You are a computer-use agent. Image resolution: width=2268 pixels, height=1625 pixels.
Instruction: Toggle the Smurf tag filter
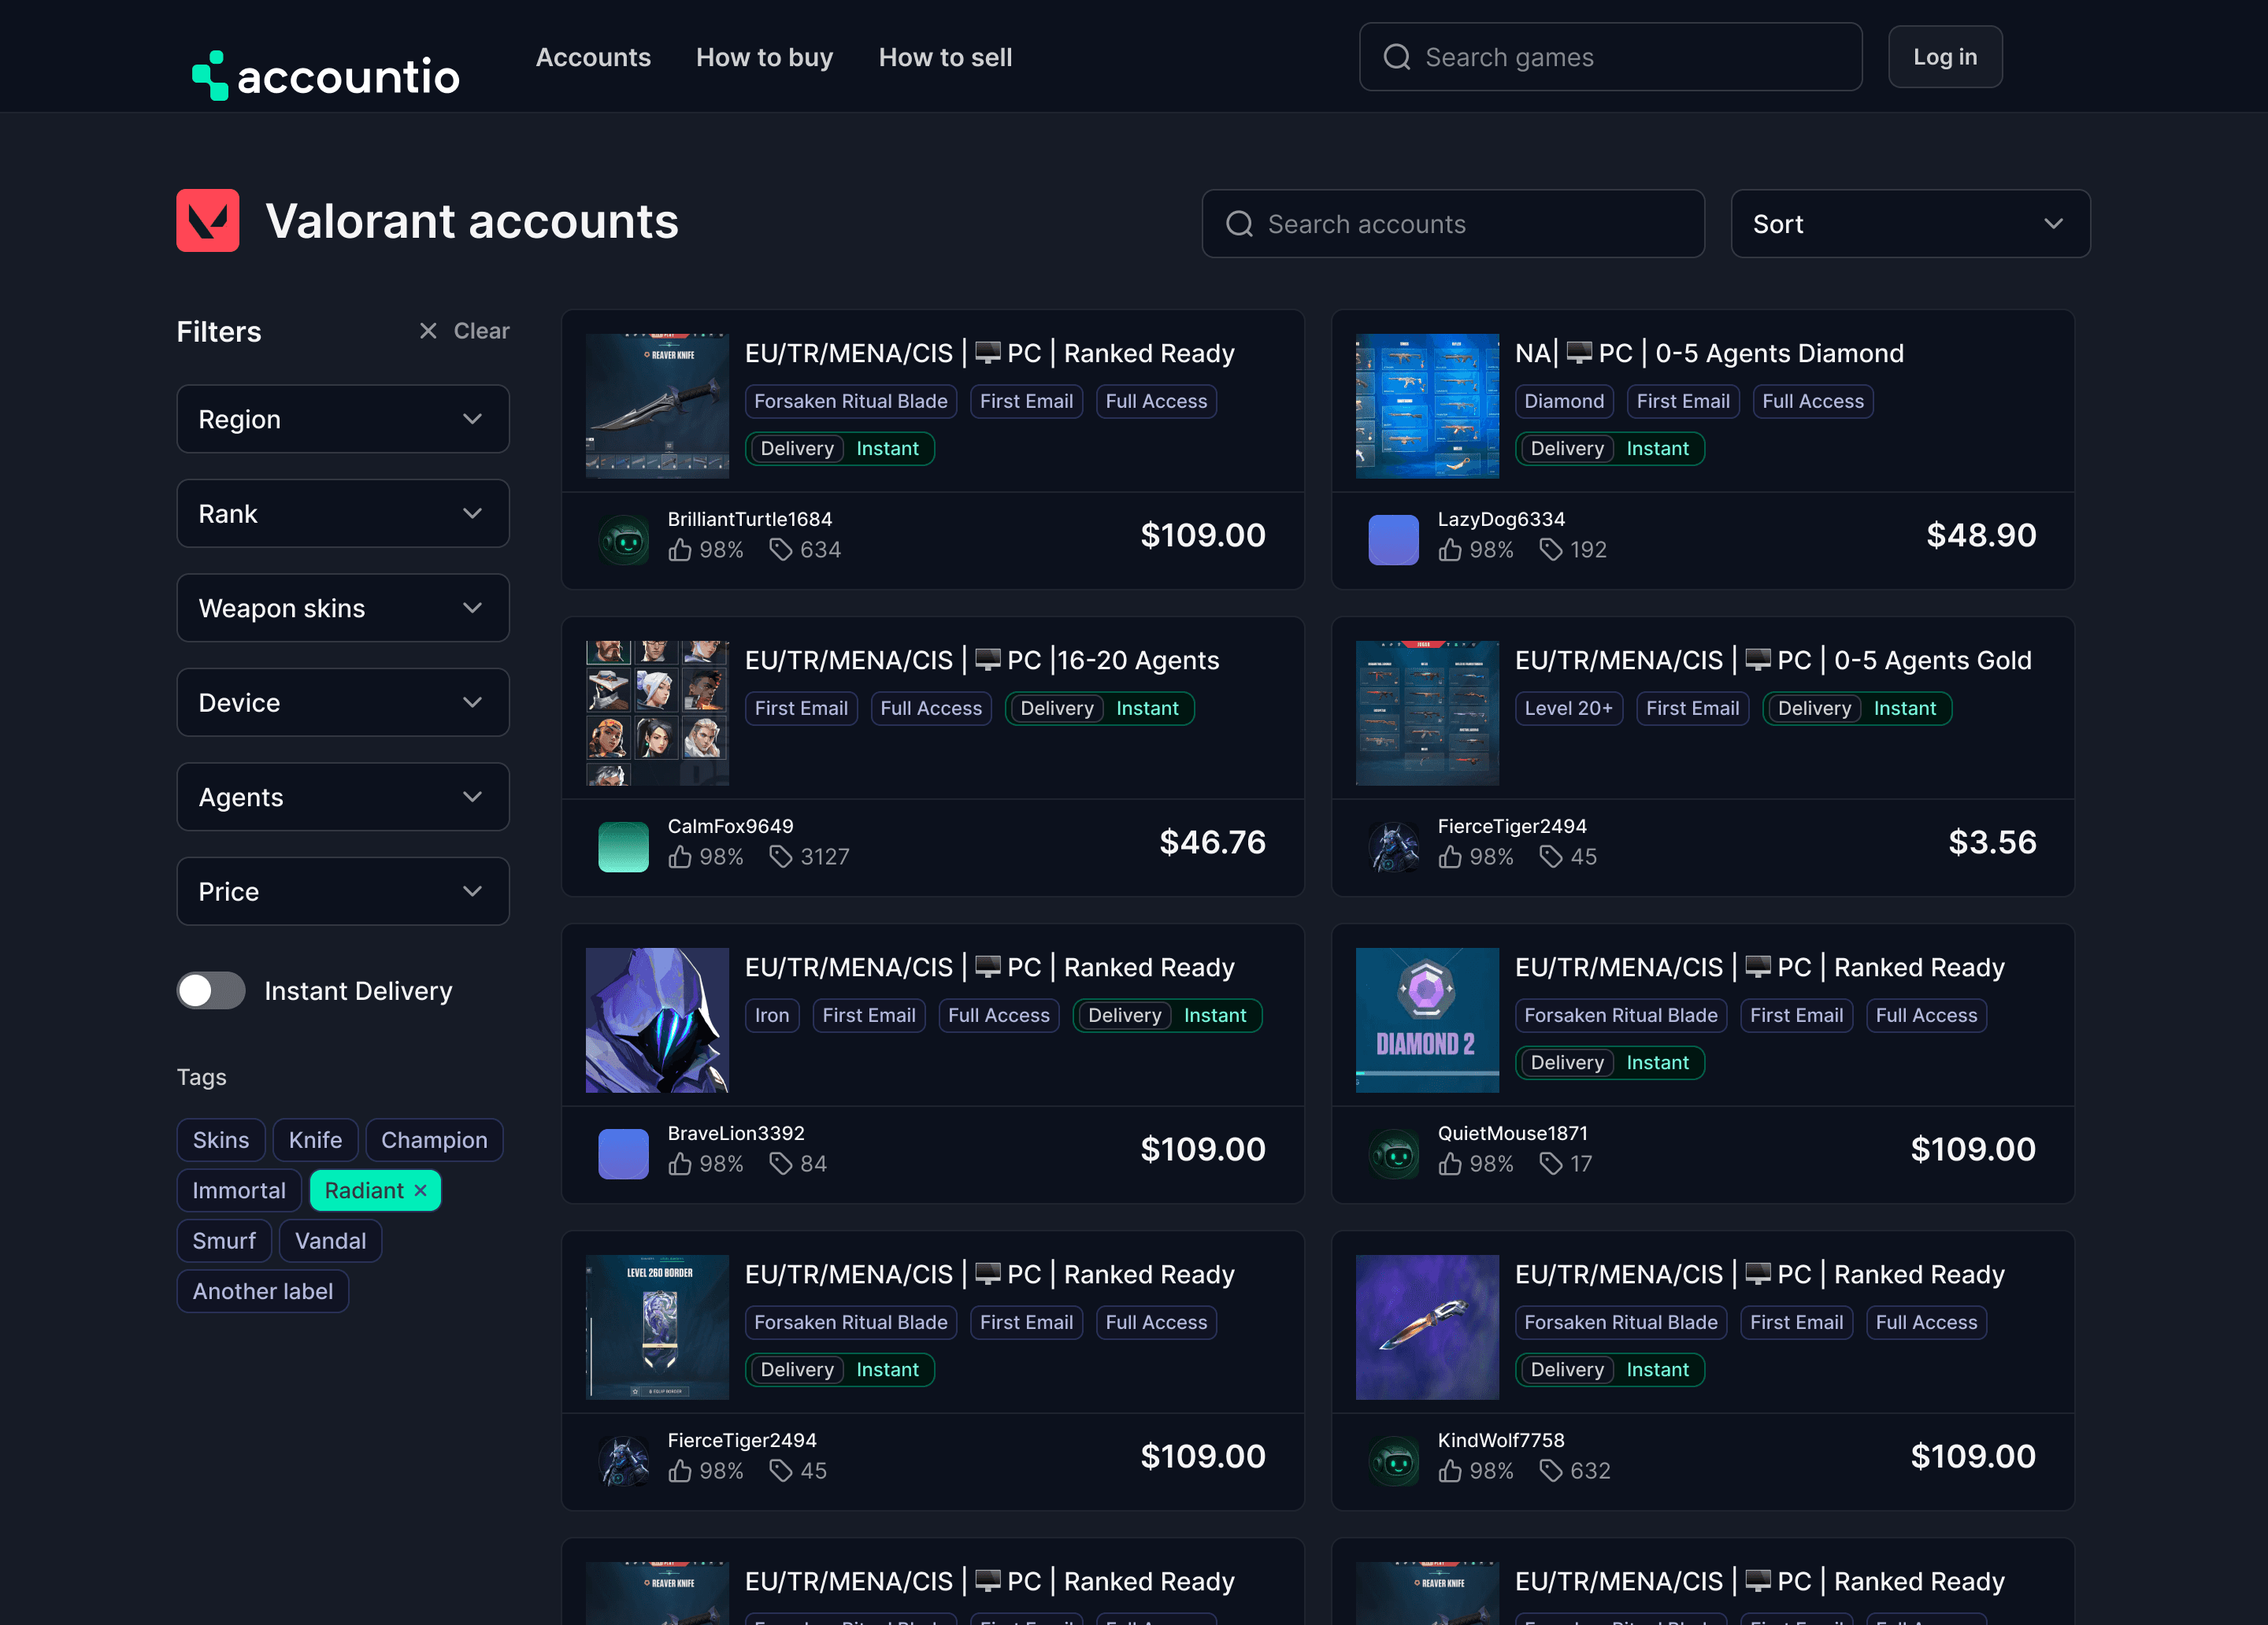coord(224,1241)
